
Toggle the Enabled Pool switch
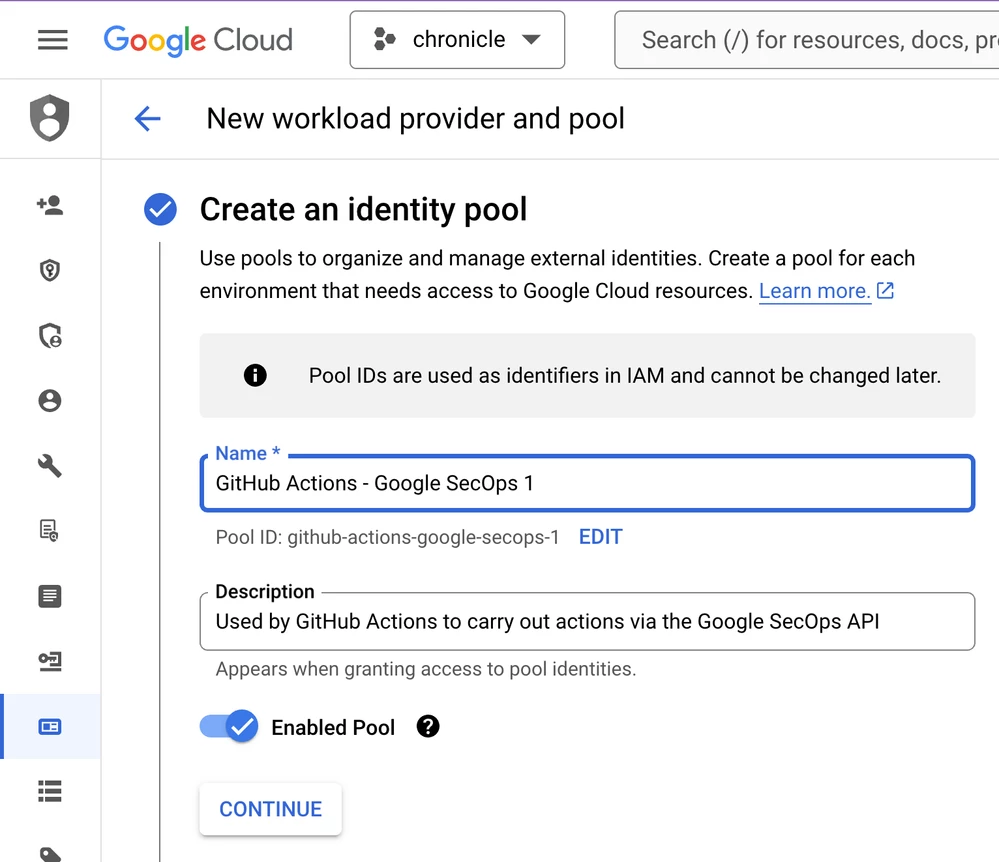(229, 727)
